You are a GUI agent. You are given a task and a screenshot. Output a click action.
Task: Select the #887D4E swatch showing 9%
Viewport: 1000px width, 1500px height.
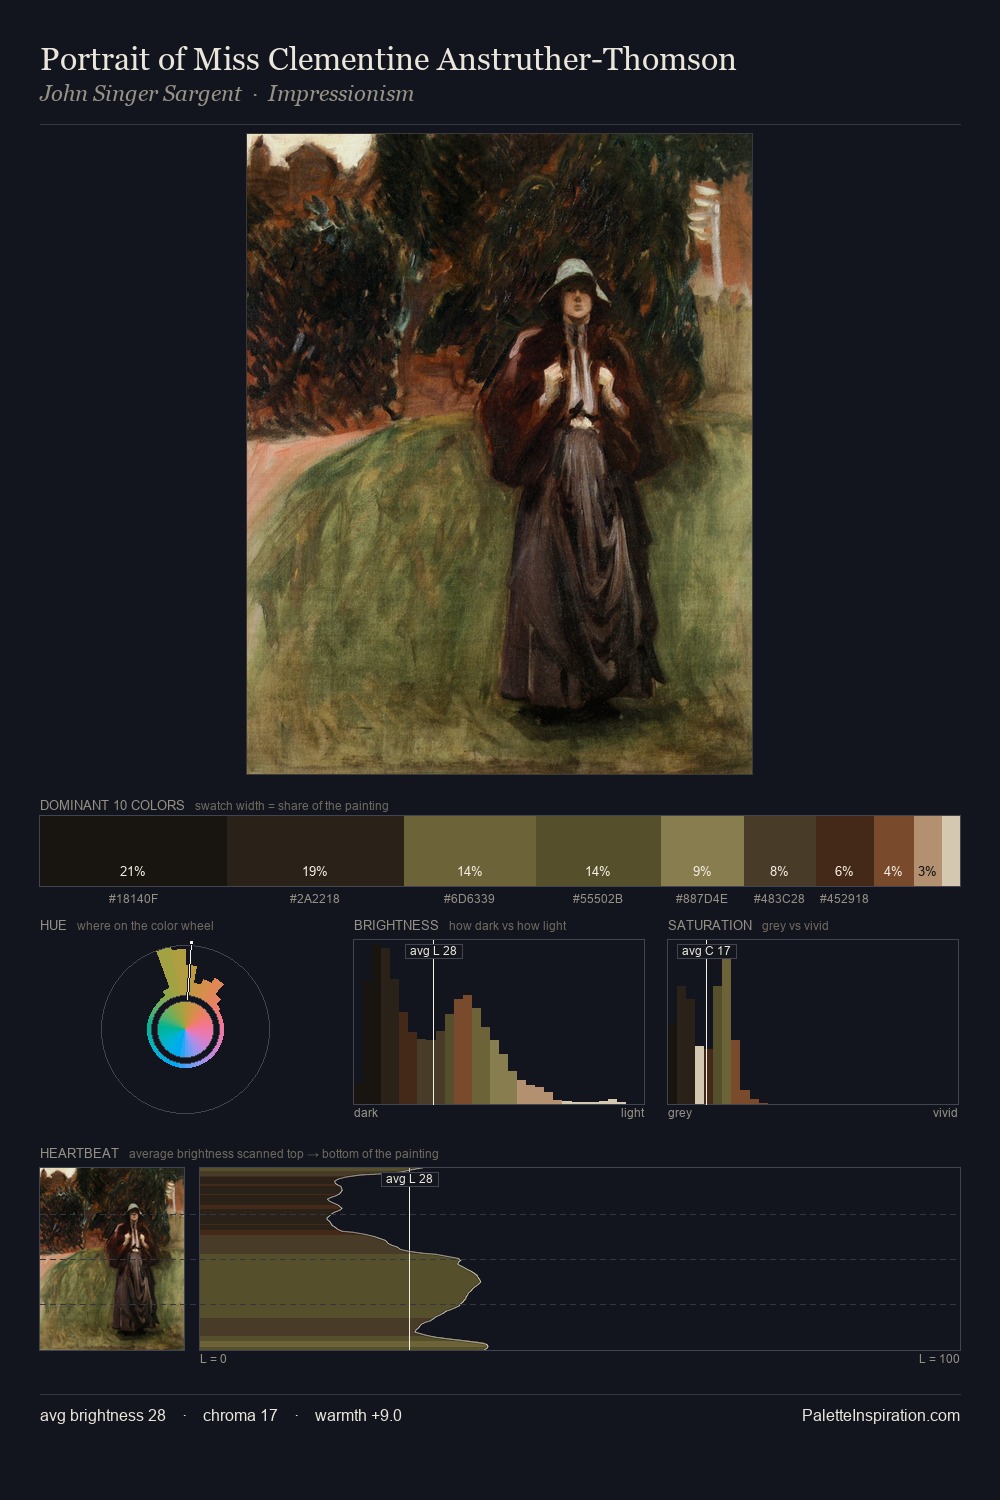[x=702, y=851]
